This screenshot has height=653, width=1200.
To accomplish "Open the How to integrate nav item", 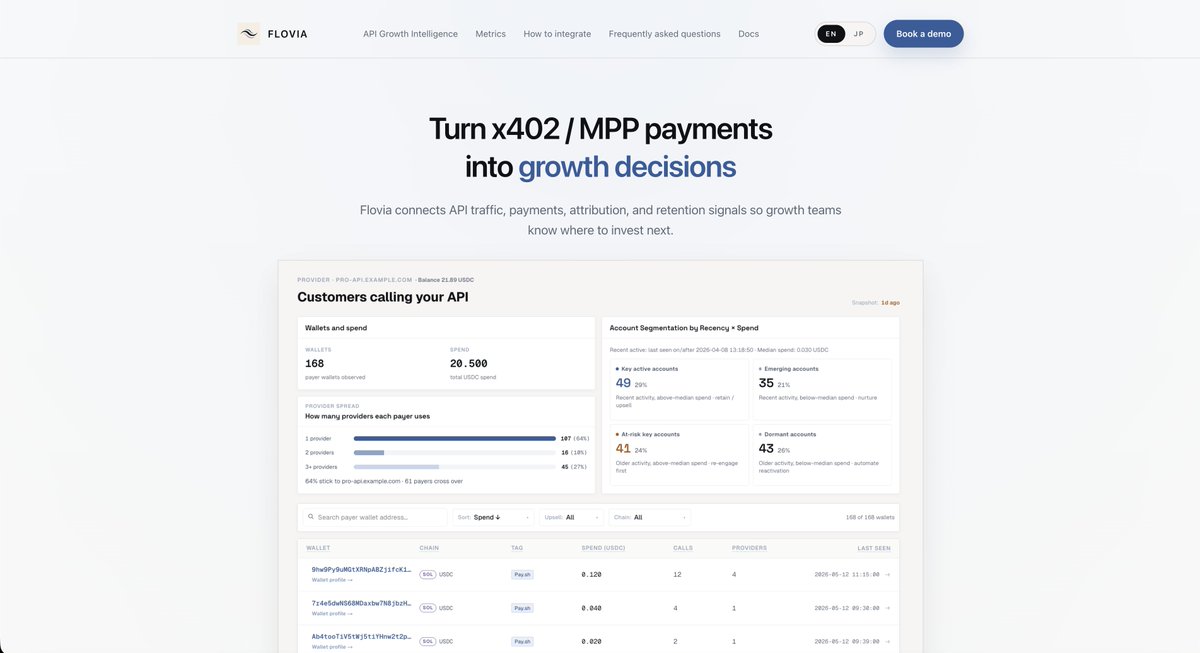I will (x=557, y=34).
